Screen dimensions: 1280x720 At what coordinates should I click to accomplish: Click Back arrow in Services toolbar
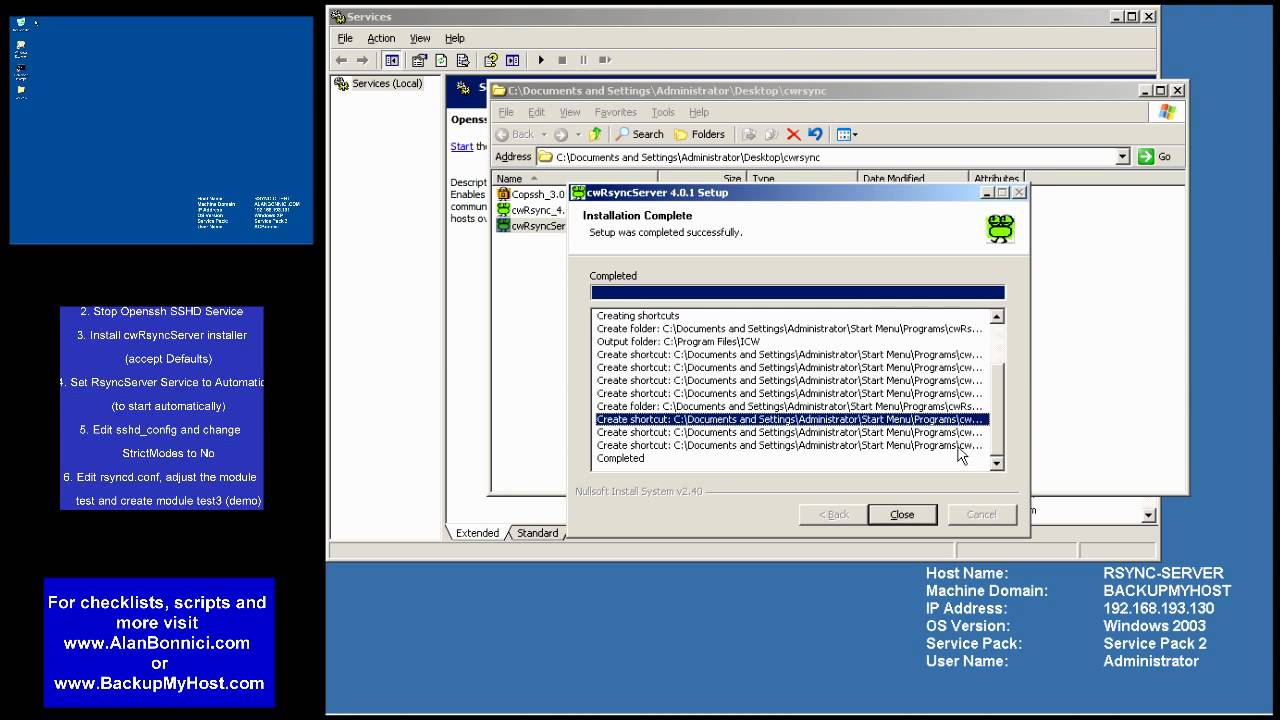341,60
